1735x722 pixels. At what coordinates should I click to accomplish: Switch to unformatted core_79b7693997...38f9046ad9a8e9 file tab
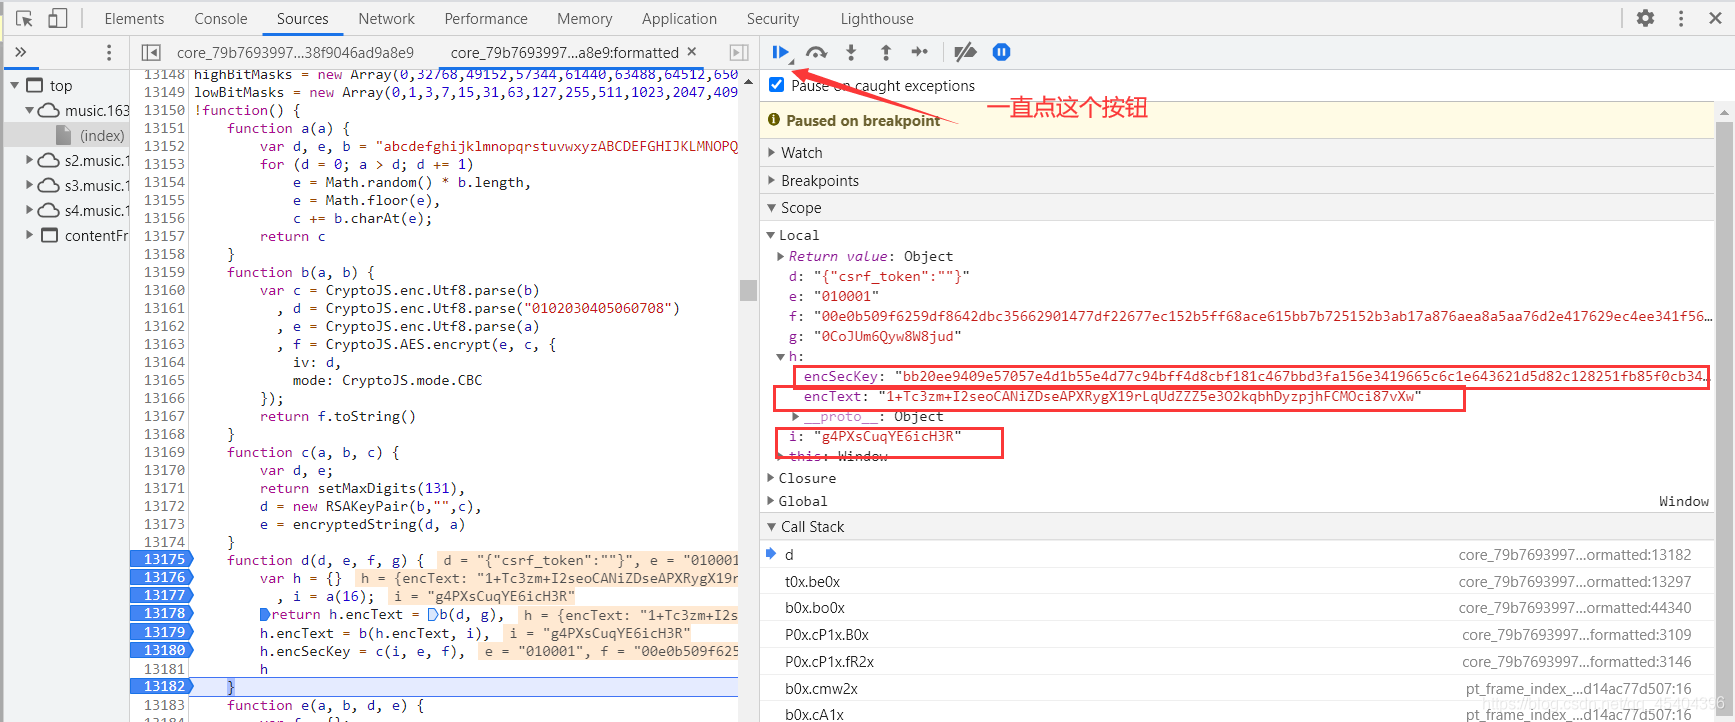point(295,52)
